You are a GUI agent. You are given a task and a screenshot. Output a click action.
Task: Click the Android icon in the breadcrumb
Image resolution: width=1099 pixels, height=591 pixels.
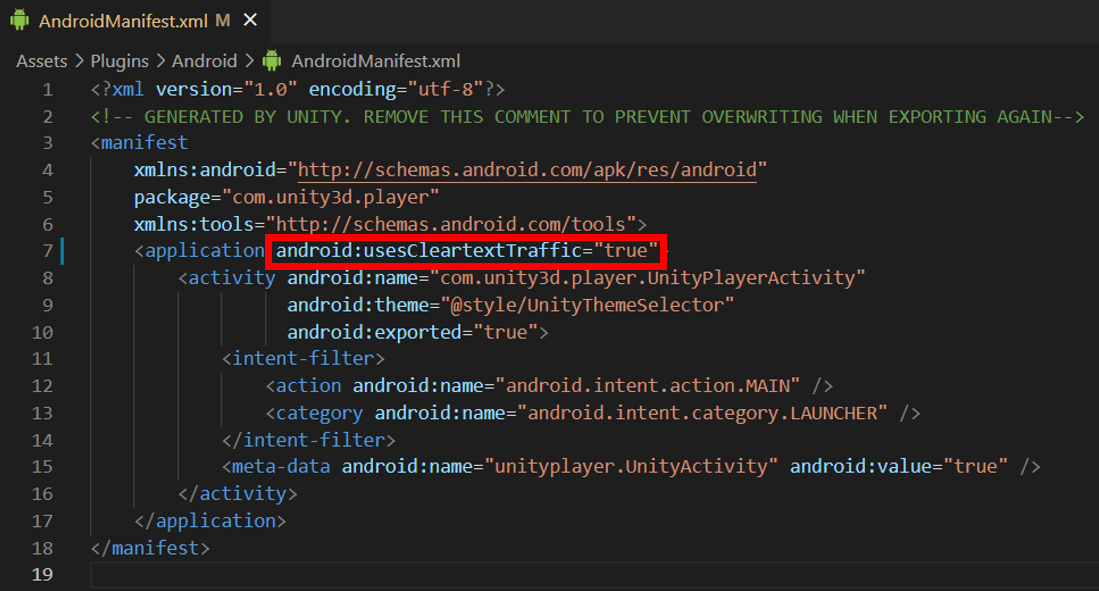(x=272, y=61)
